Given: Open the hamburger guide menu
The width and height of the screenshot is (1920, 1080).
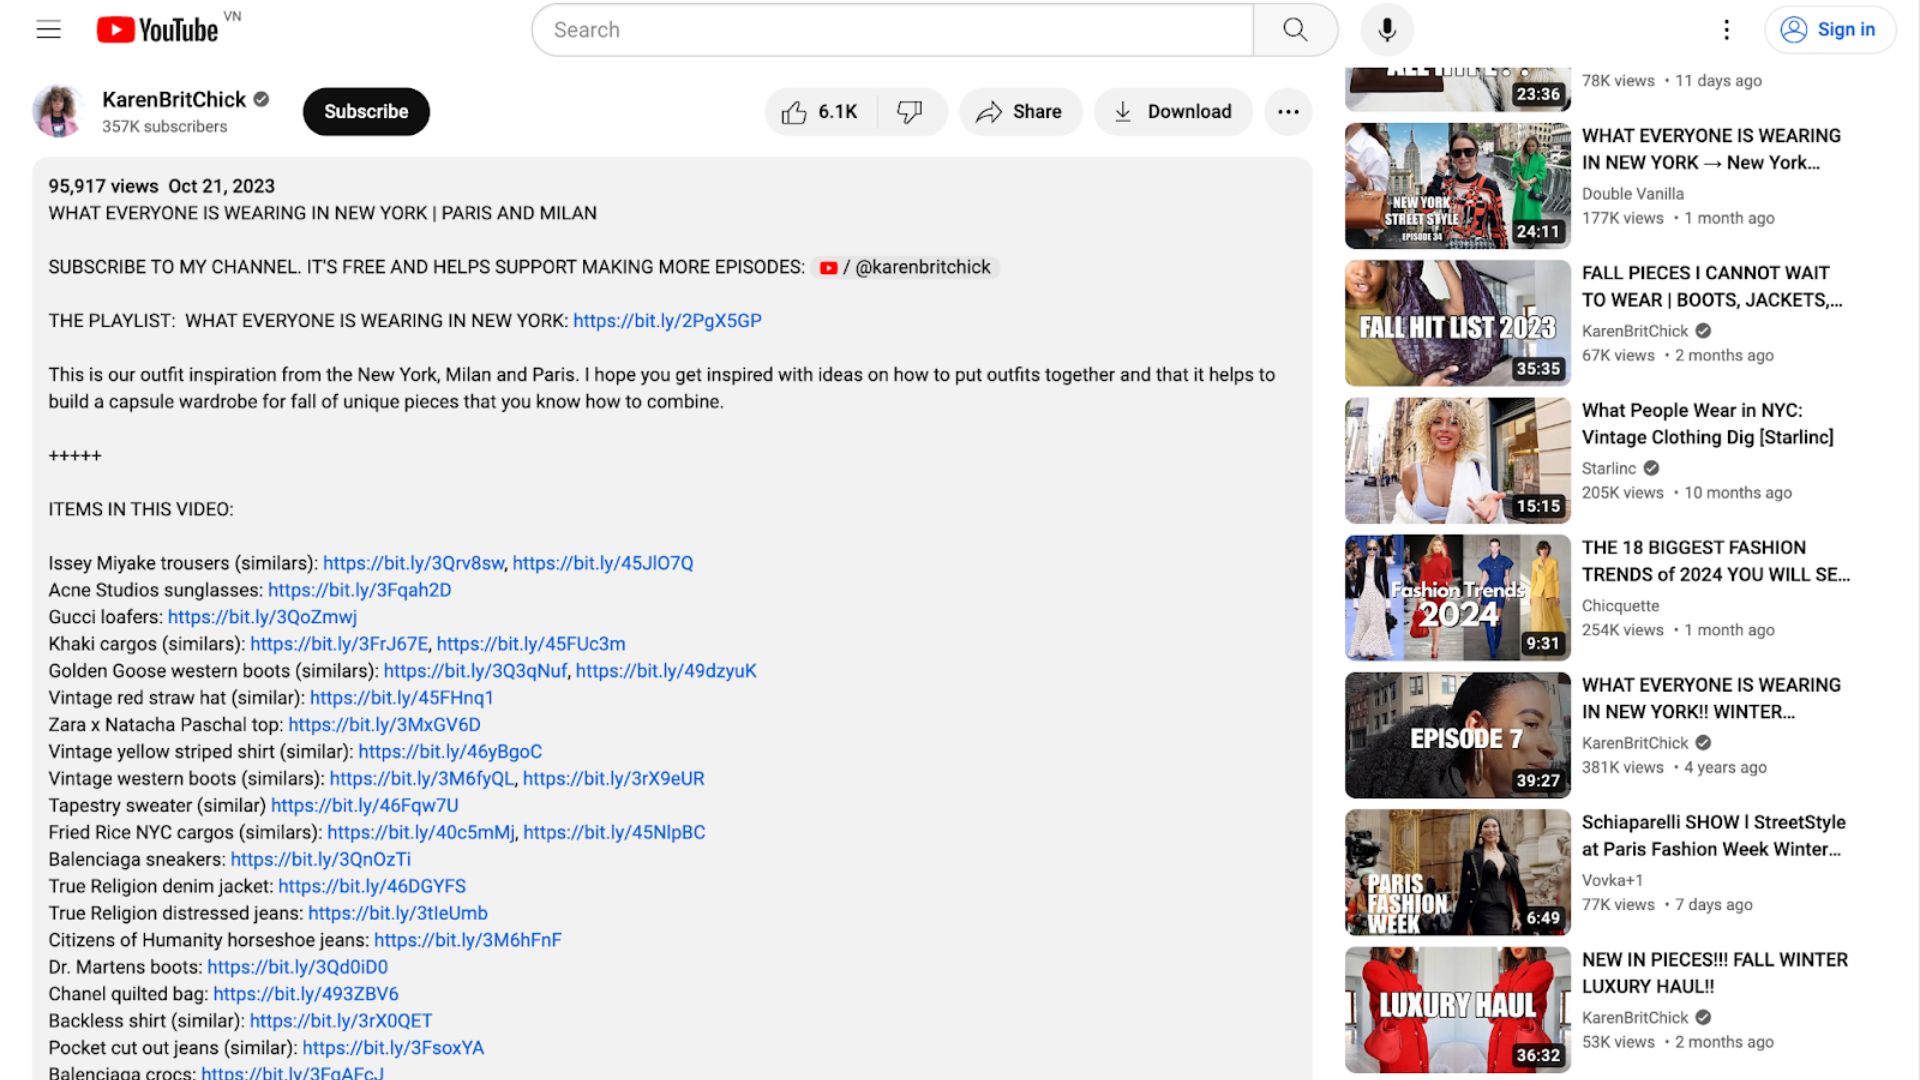Looking at the screenshot, I should point(48,30).
